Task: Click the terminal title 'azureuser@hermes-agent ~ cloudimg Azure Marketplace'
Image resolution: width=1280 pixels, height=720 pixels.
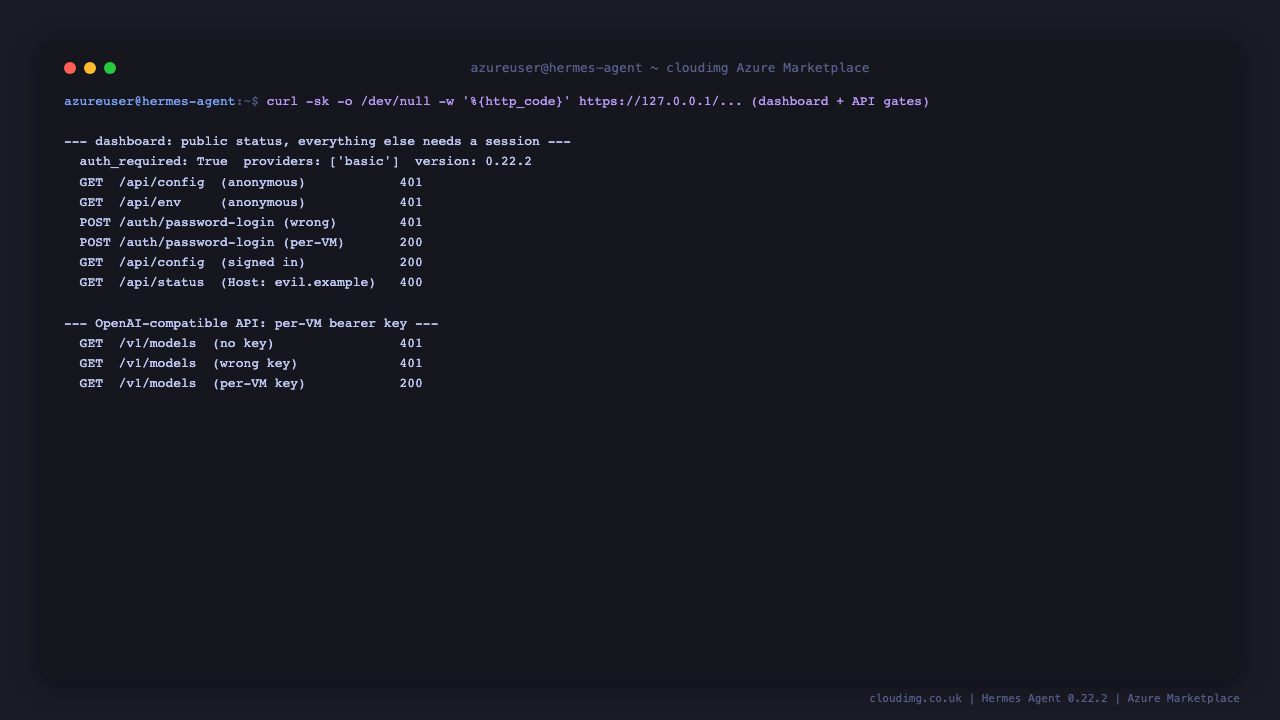Action: click(x=670, y=68)
